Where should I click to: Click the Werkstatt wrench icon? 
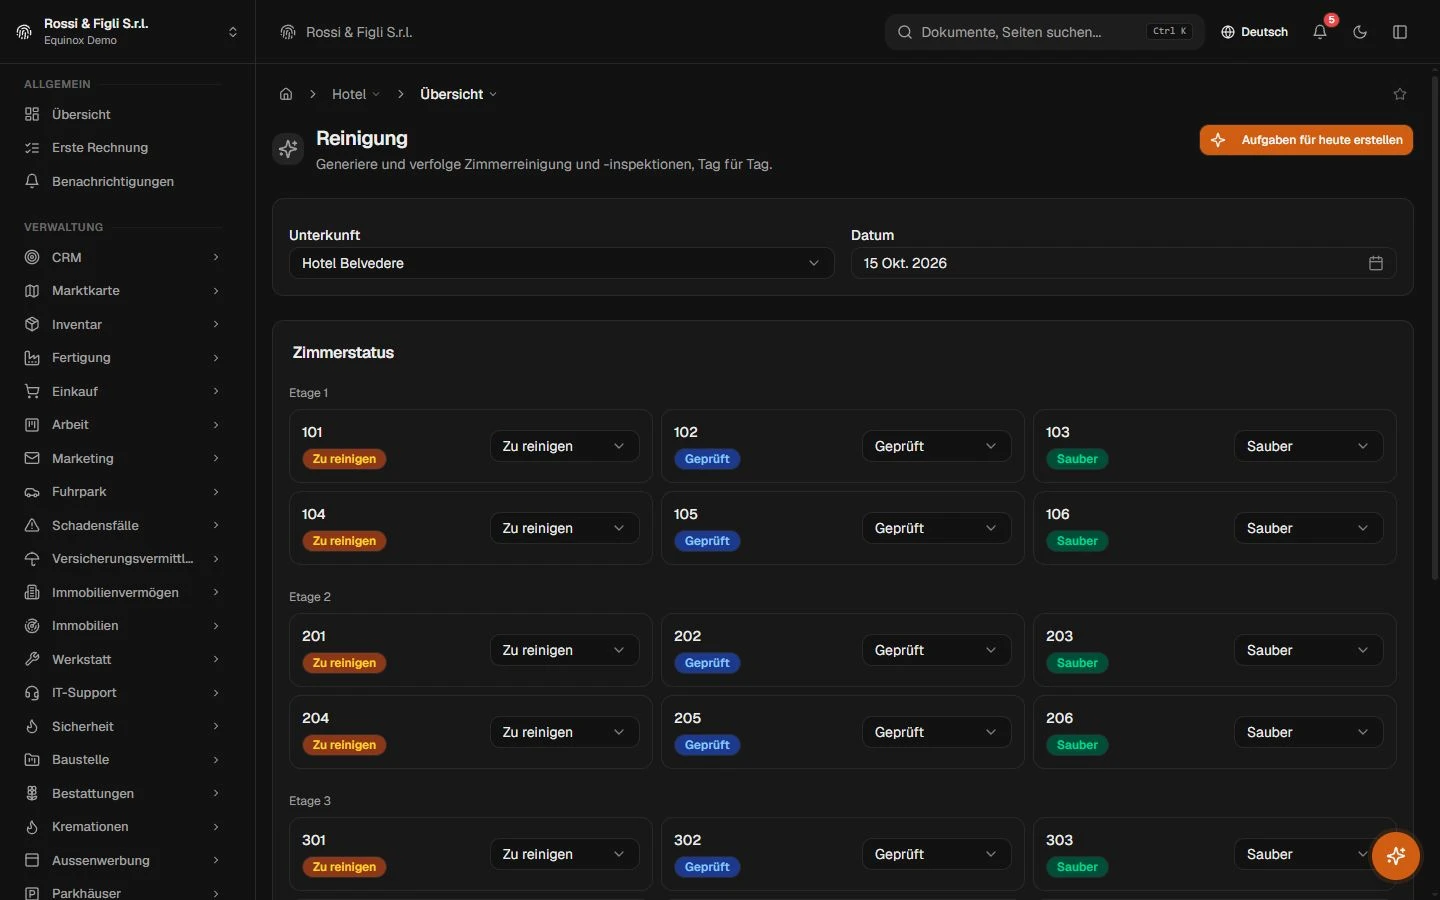32,659
